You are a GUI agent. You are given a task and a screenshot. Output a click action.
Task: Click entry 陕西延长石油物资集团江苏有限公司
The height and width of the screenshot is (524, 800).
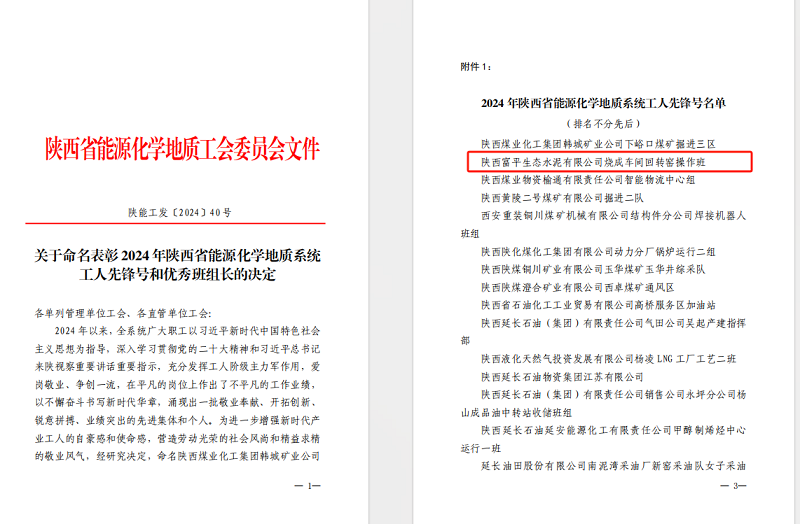tap(562, 377)
